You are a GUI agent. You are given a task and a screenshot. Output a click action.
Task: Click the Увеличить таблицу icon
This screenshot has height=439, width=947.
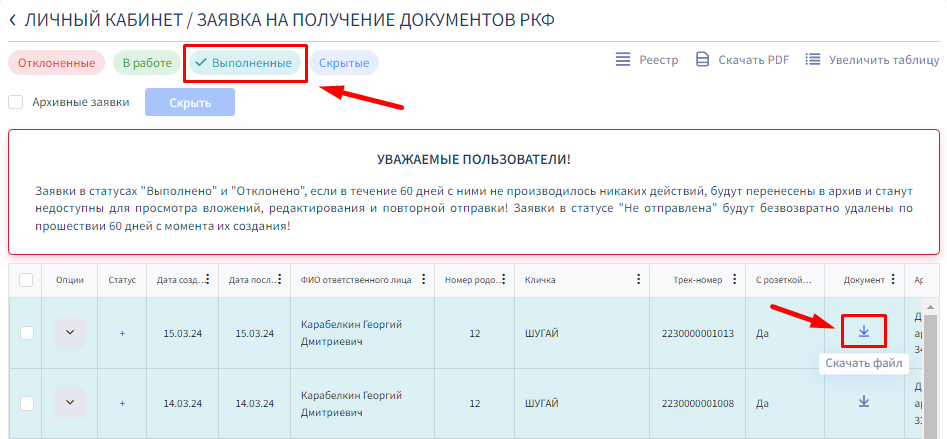(813, 60)
